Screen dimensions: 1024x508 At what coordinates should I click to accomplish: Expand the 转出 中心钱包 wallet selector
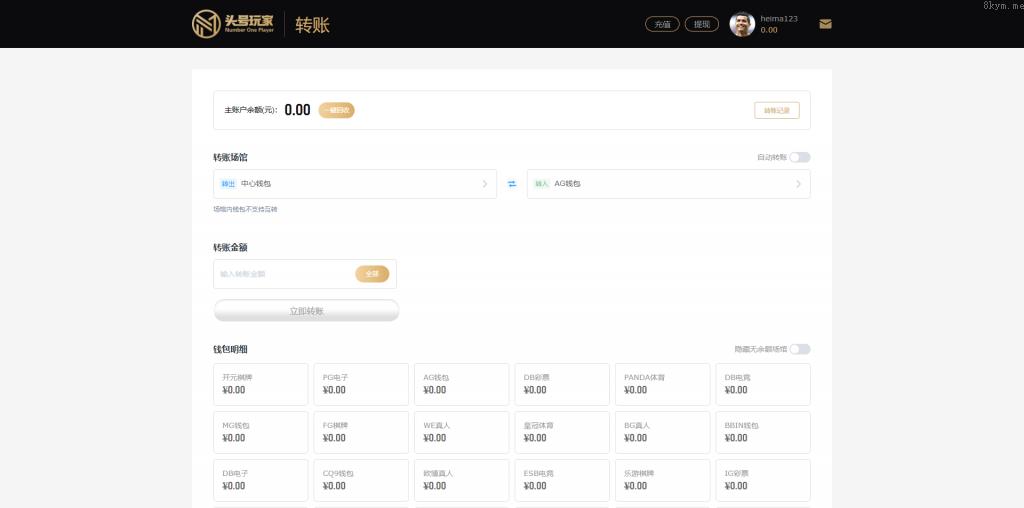click(355, 184)
